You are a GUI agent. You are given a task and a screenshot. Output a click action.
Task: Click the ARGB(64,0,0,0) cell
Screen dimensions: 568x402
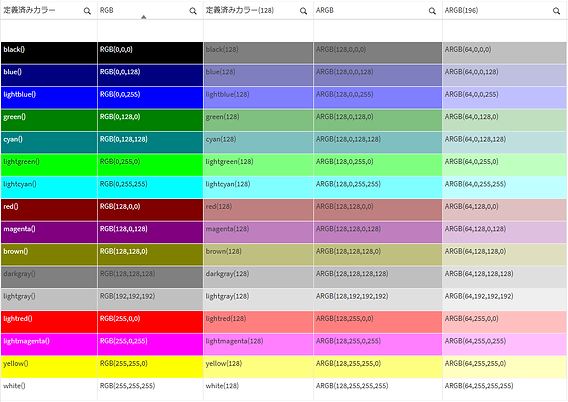click(505, 53)
